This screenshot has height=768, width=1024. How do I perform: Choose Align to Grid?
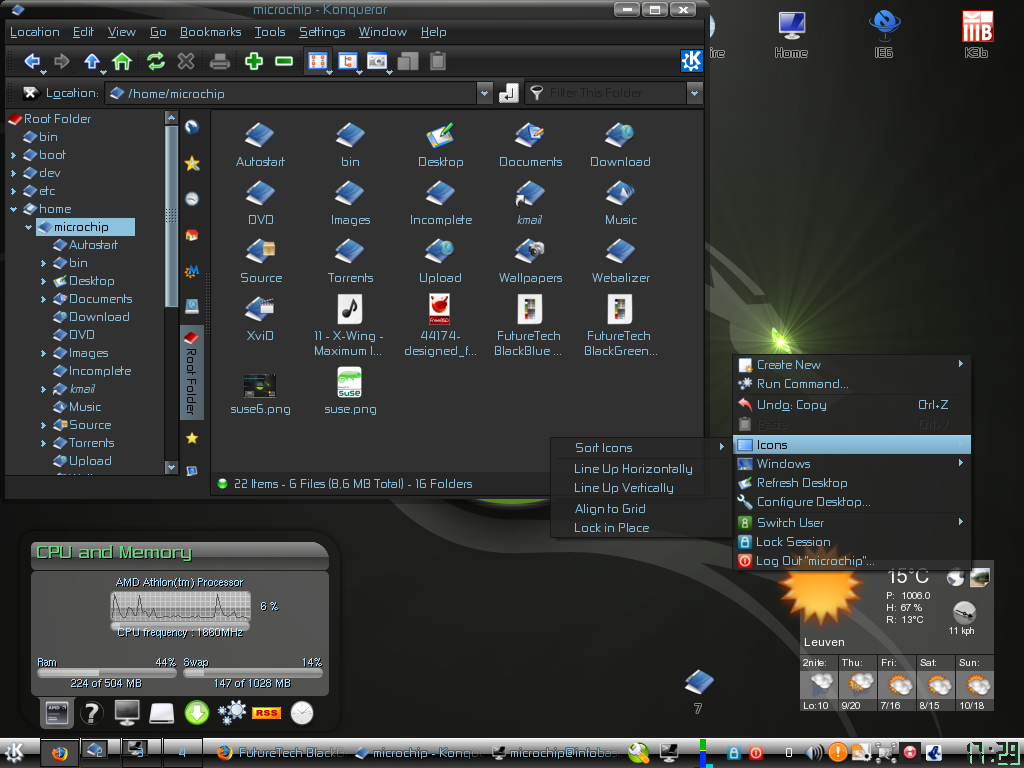click(640, 509)
